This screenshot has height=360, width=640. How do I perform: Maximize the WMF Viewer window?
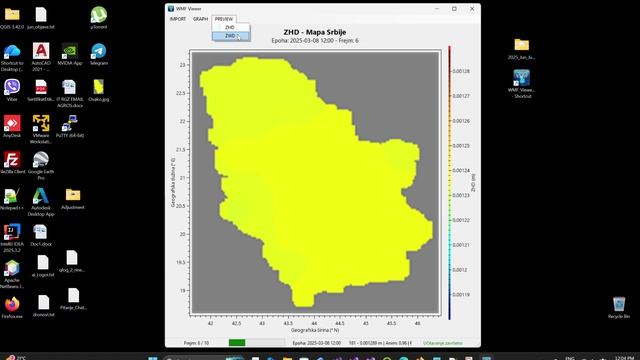(454, 9)
